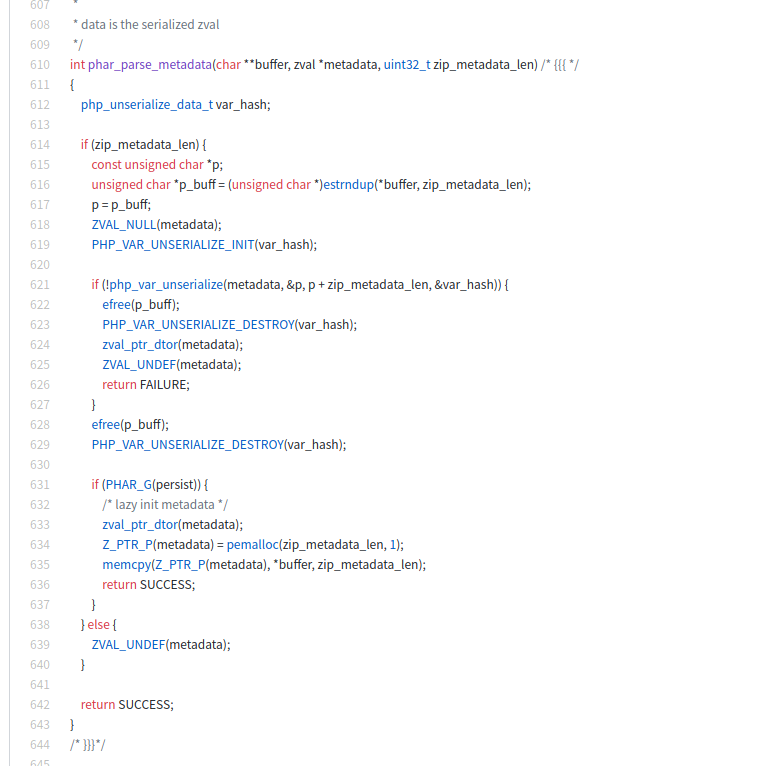Click zval_ptr_dtor on line 633

point(139,525)
